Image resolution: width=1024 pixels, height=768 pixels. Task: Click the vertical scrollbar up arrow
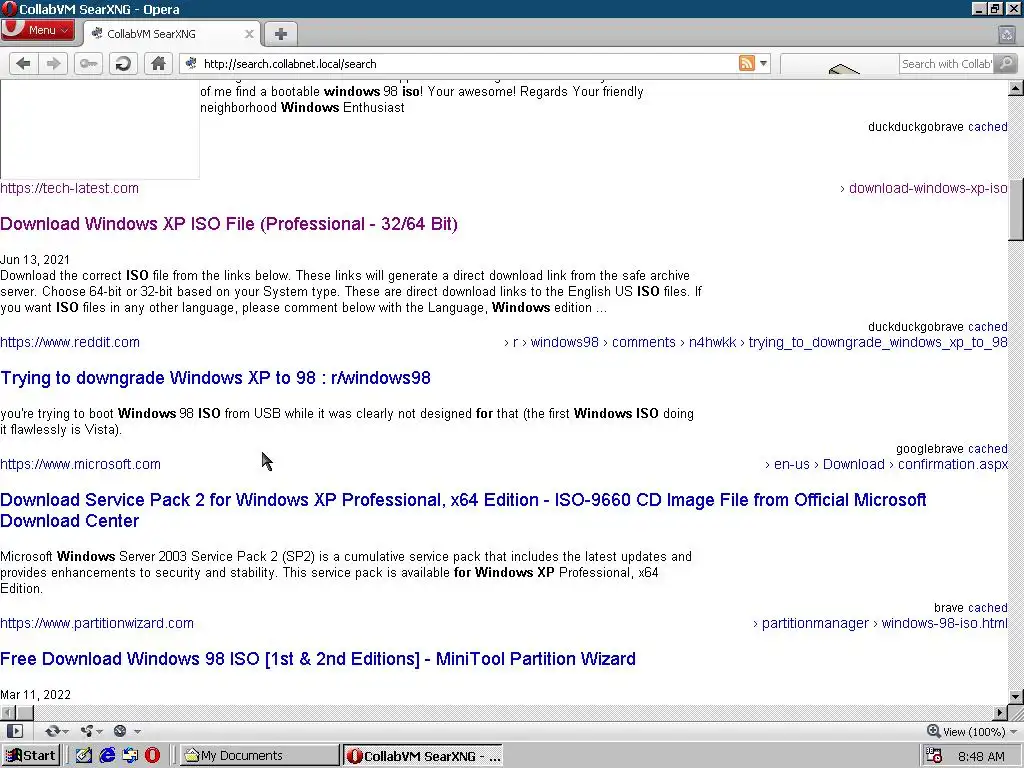tap(1016, 88)
